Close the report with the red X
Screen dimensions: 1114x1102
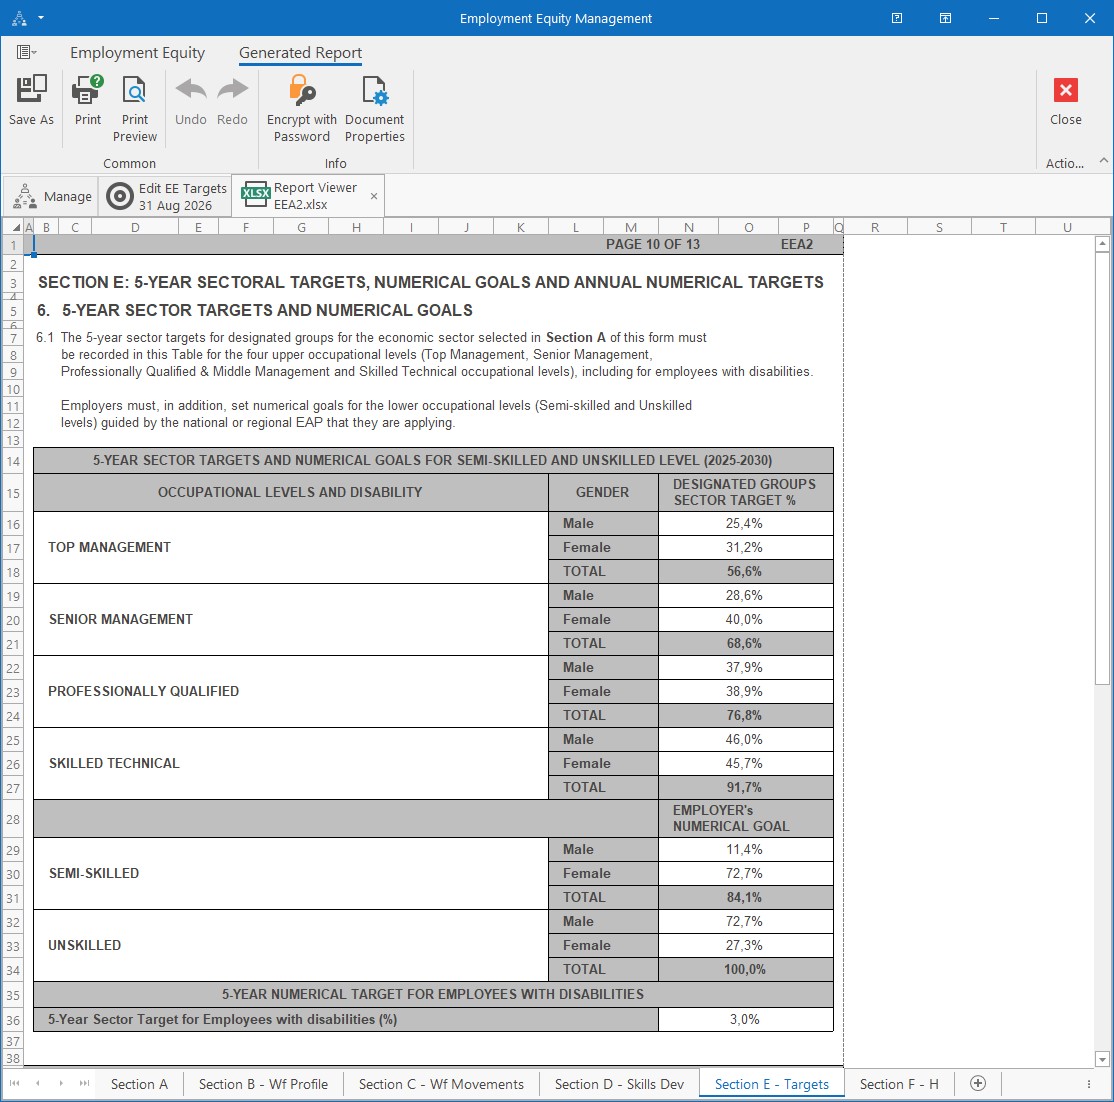tap(1066, 90)
